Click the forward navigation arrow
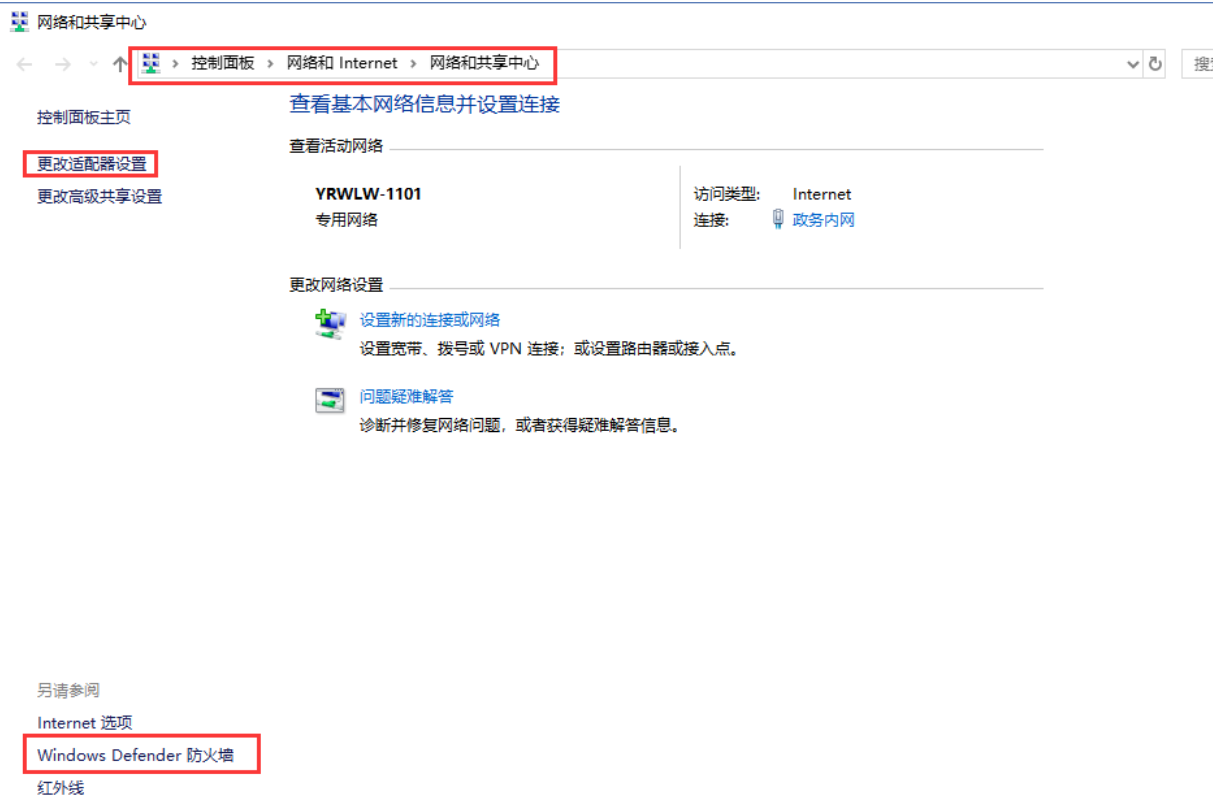The image size is (1213, 807). coord(62,64)
